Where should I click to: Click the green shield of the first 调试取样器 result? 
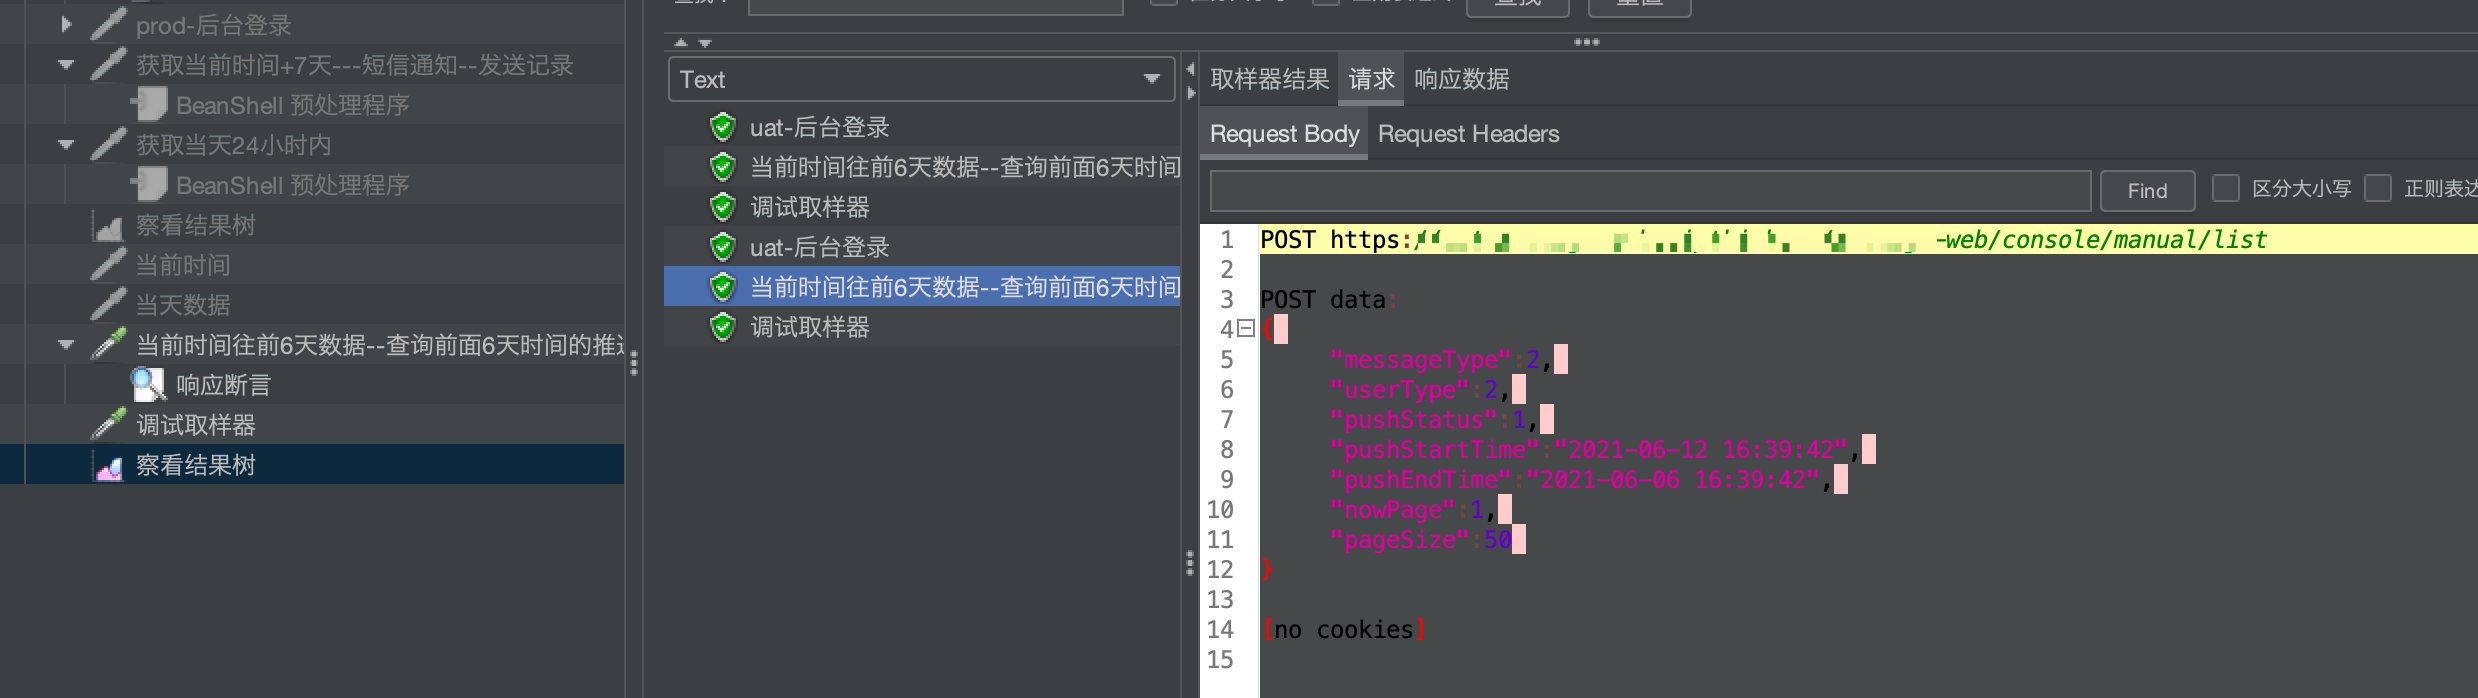pyautogui.click(x=722, y=207)
